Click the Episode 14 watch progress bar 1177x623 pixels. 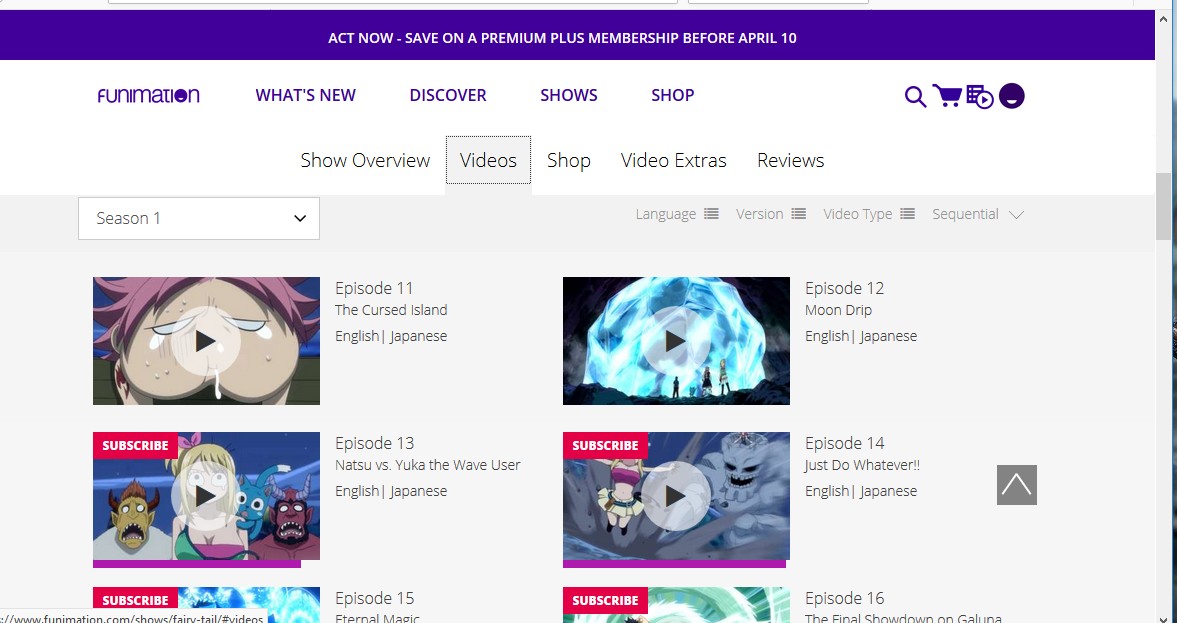674,564
